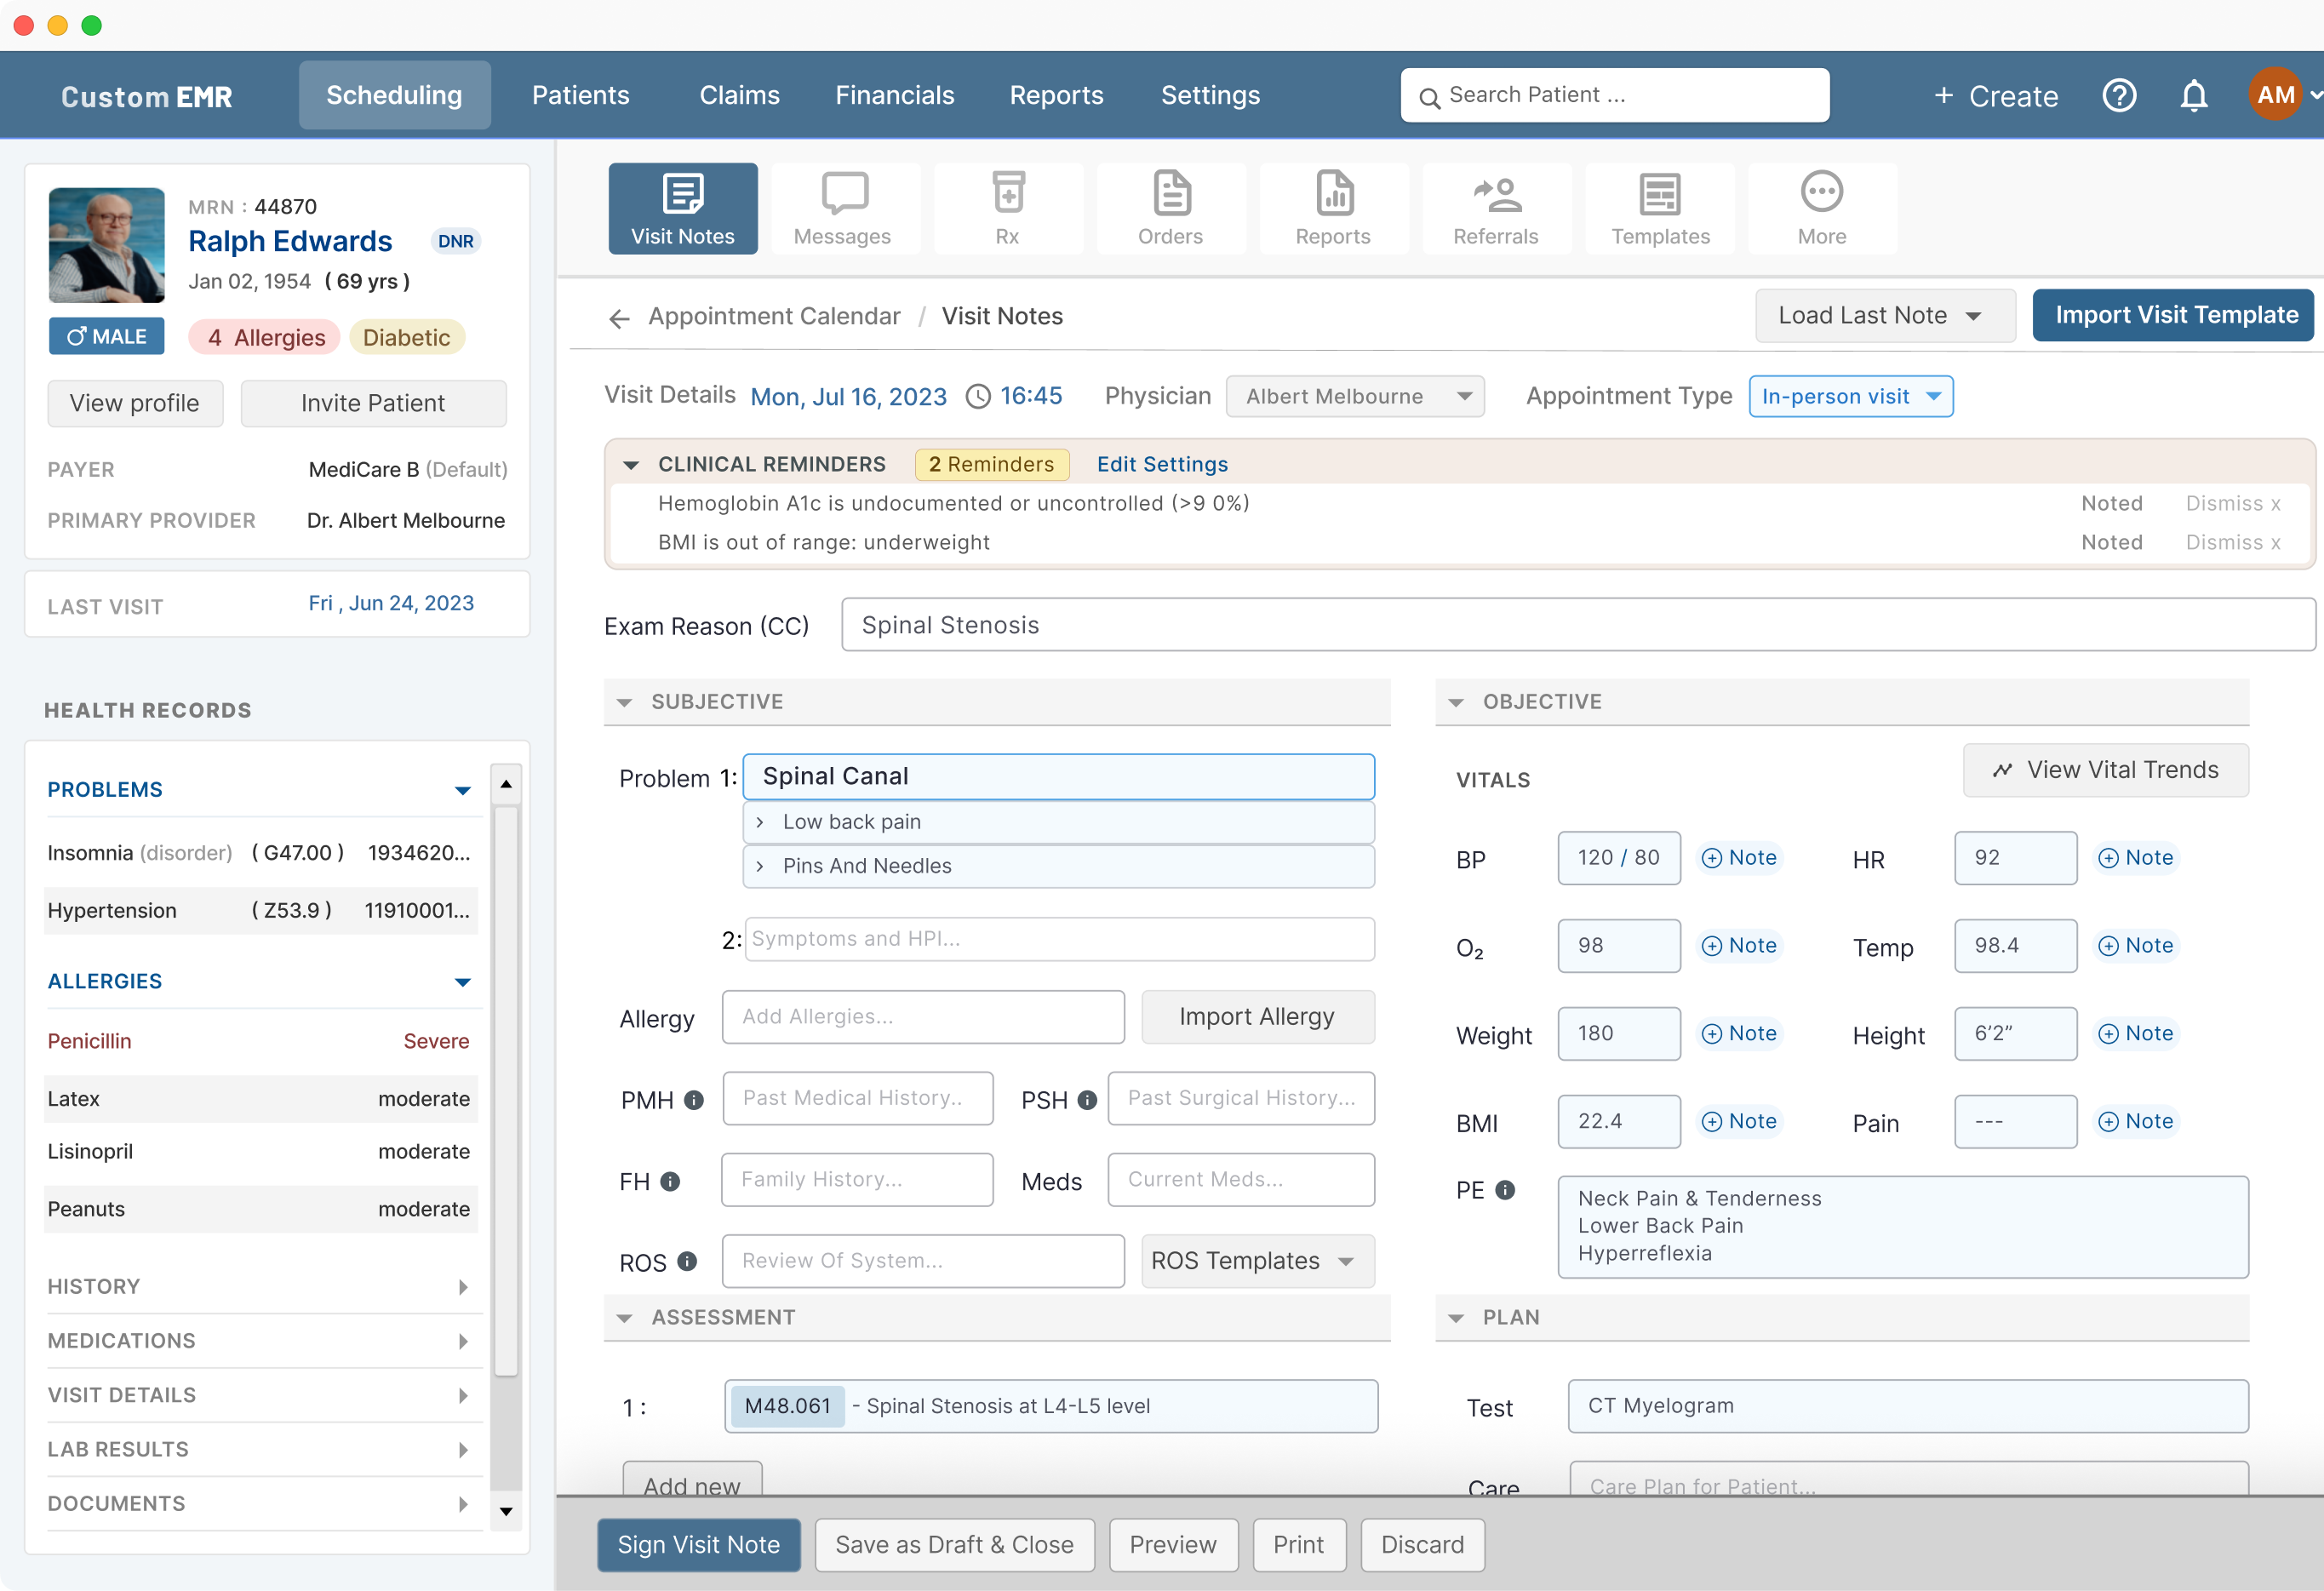
Task: Dismiss the BMI out of range reminder
Action: (2233, 542)
